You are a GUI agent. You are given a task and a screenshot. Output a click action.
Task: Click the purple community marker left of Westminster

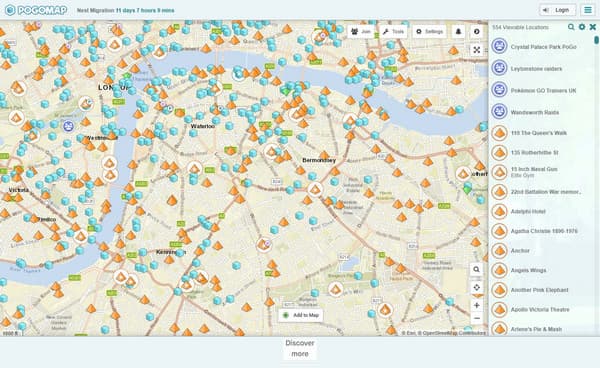[68, 126]
